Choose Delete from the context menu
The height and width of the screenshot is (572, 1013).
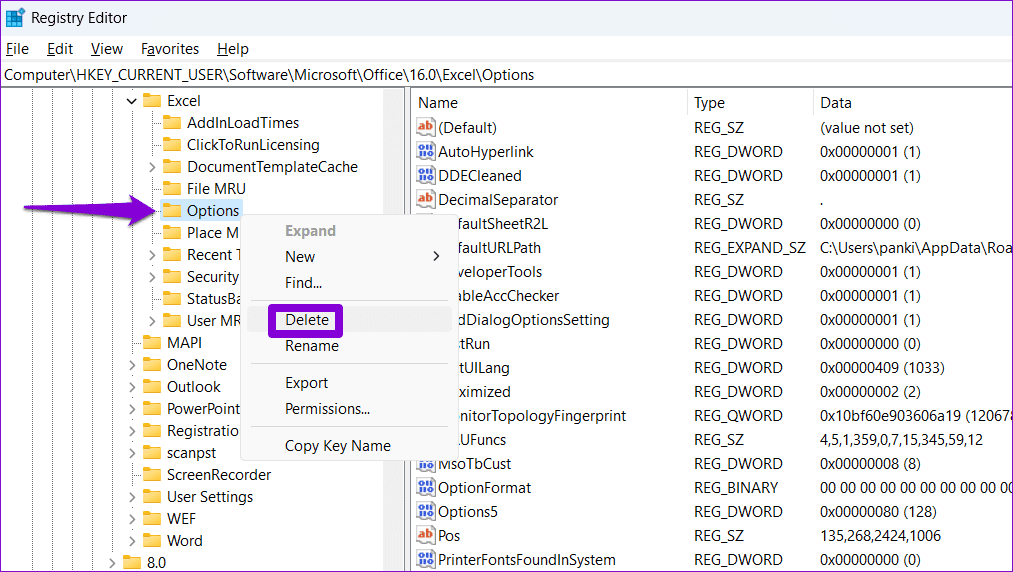point(349,320)
